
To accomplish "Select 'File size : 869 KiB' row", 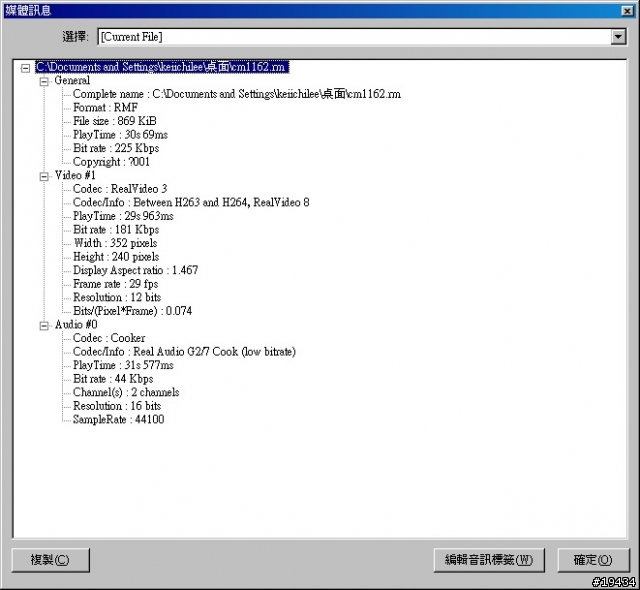I will 115,121.
